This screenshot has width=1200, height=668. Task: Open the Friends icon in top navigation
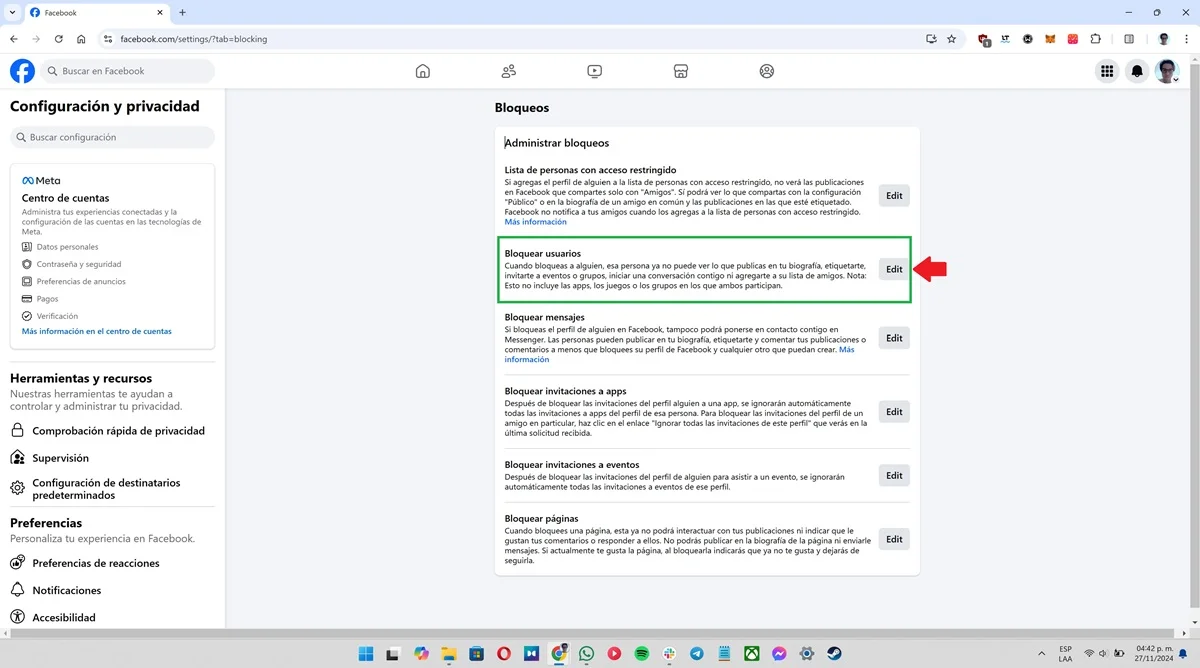tap(509, 71)
